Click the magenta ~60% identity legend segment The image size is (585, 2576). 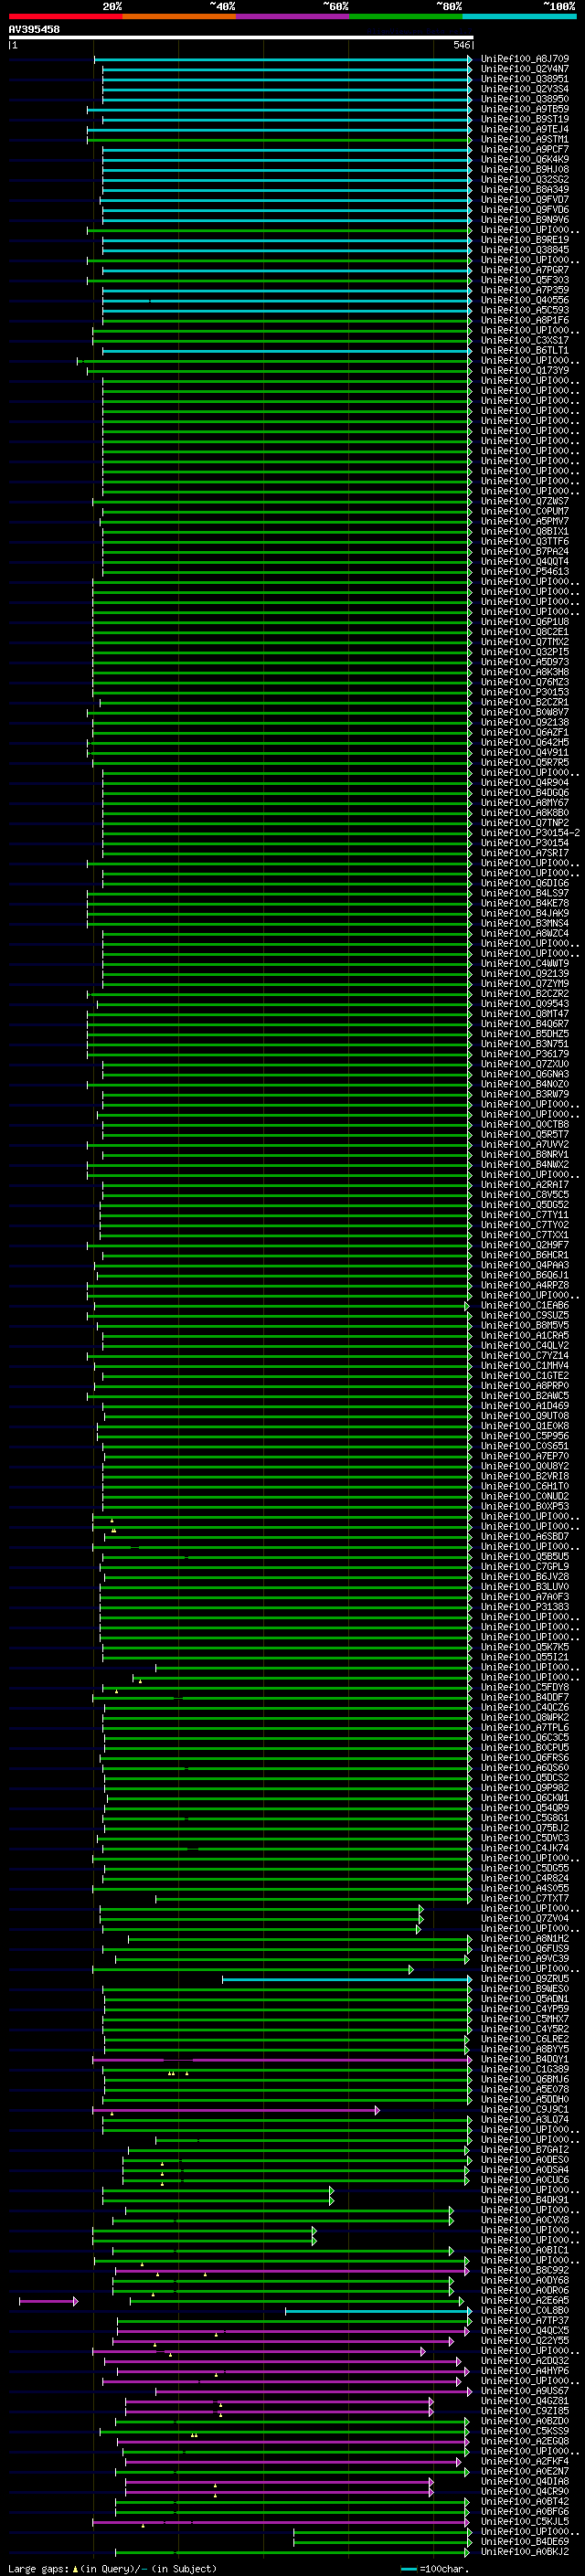[293, 17]
